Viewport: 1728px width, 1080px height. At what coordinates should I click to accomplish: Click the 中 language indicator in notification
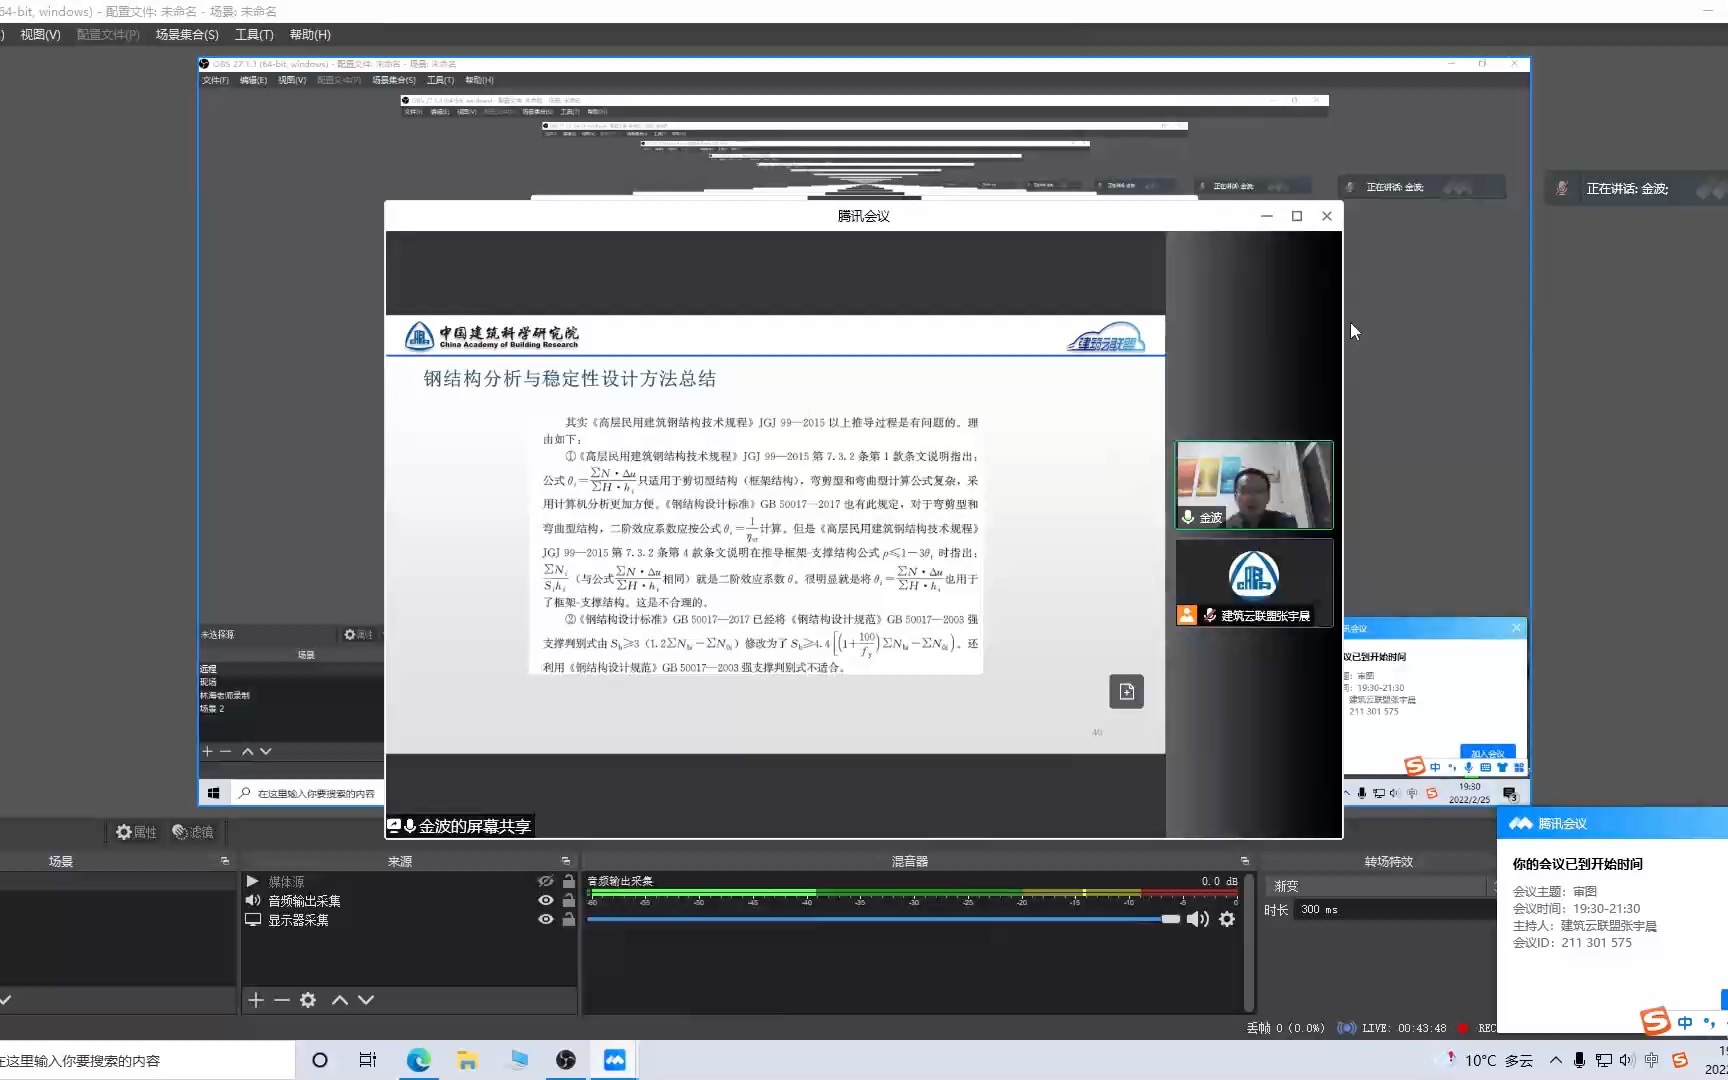click(x=1686, y=1022)
